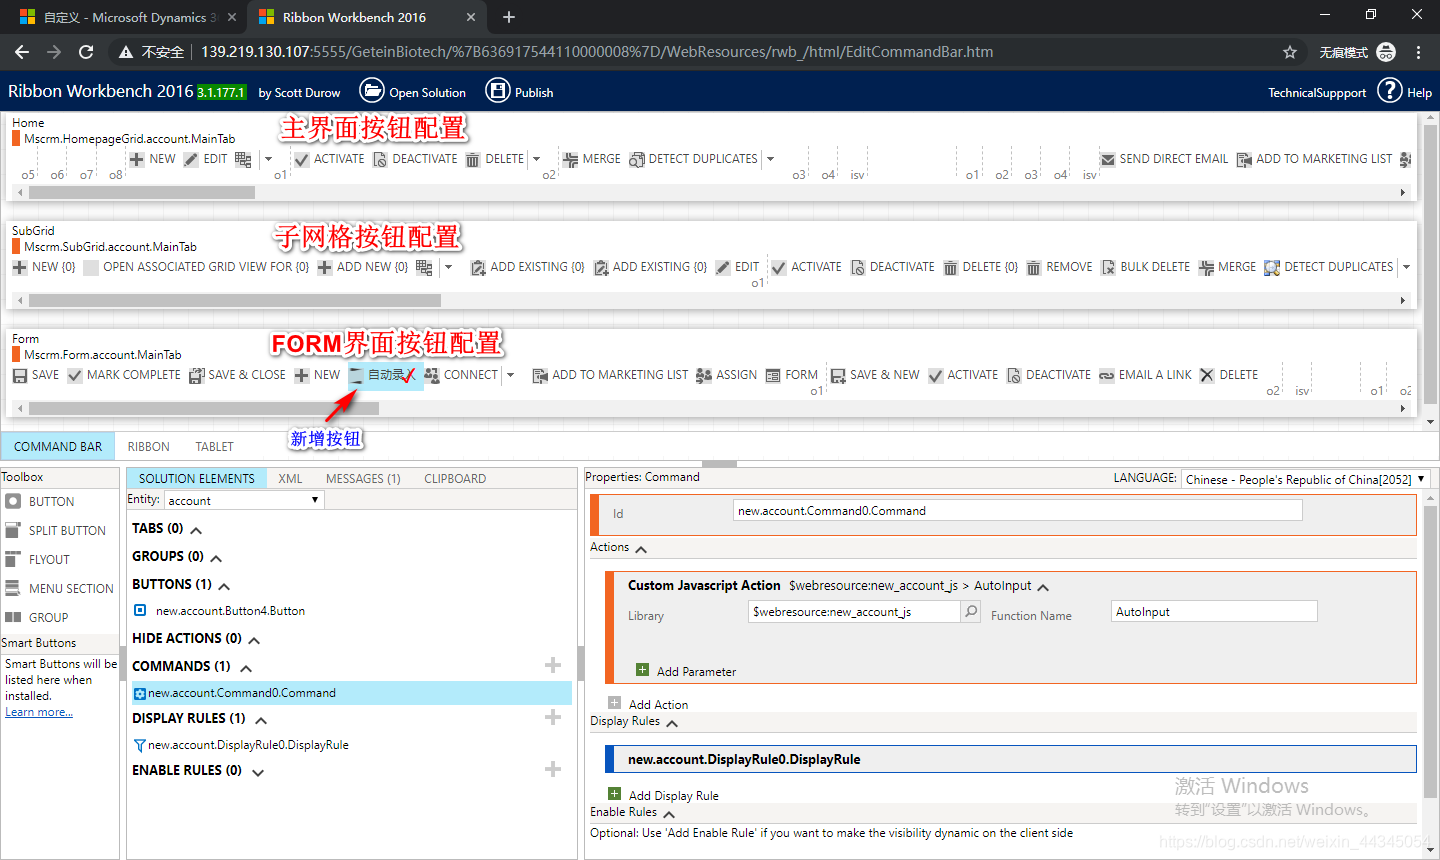Click the Learn more link
Viewport: 1440px width, 860px height.
(x=39, y=712)
